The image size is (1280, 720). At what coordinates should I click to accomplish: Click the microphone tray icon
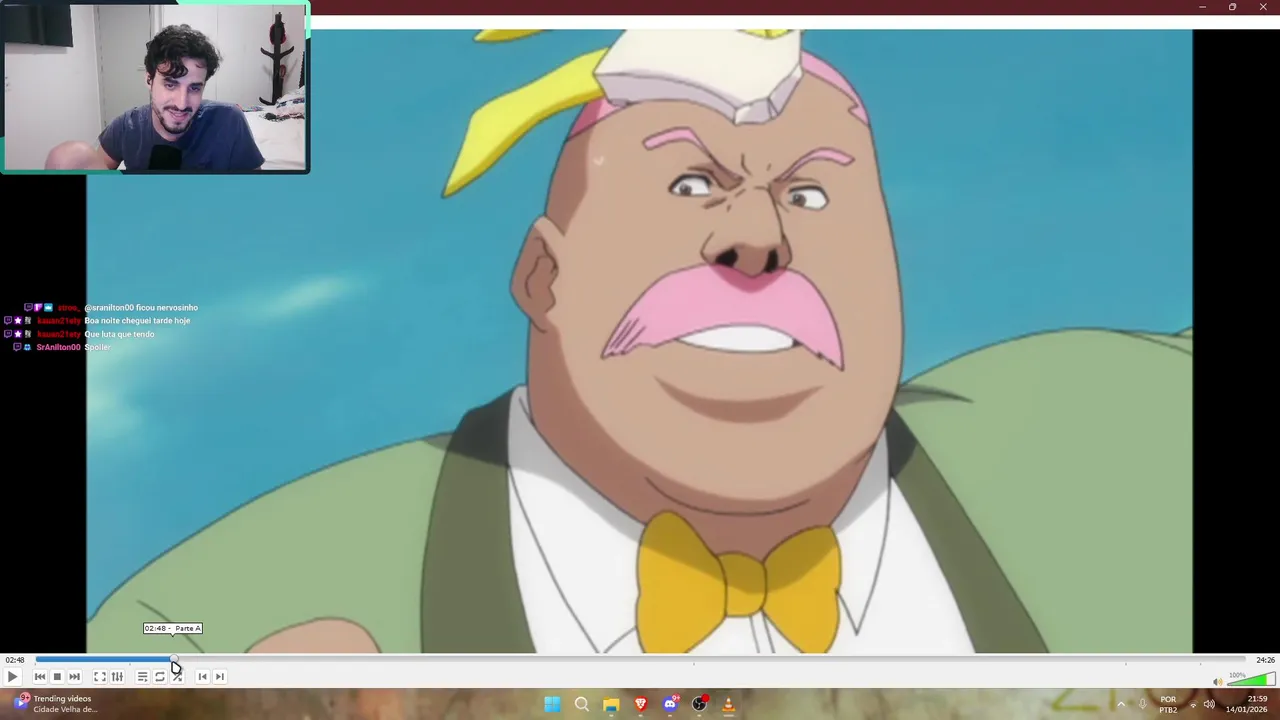[x=1142, y=704]
